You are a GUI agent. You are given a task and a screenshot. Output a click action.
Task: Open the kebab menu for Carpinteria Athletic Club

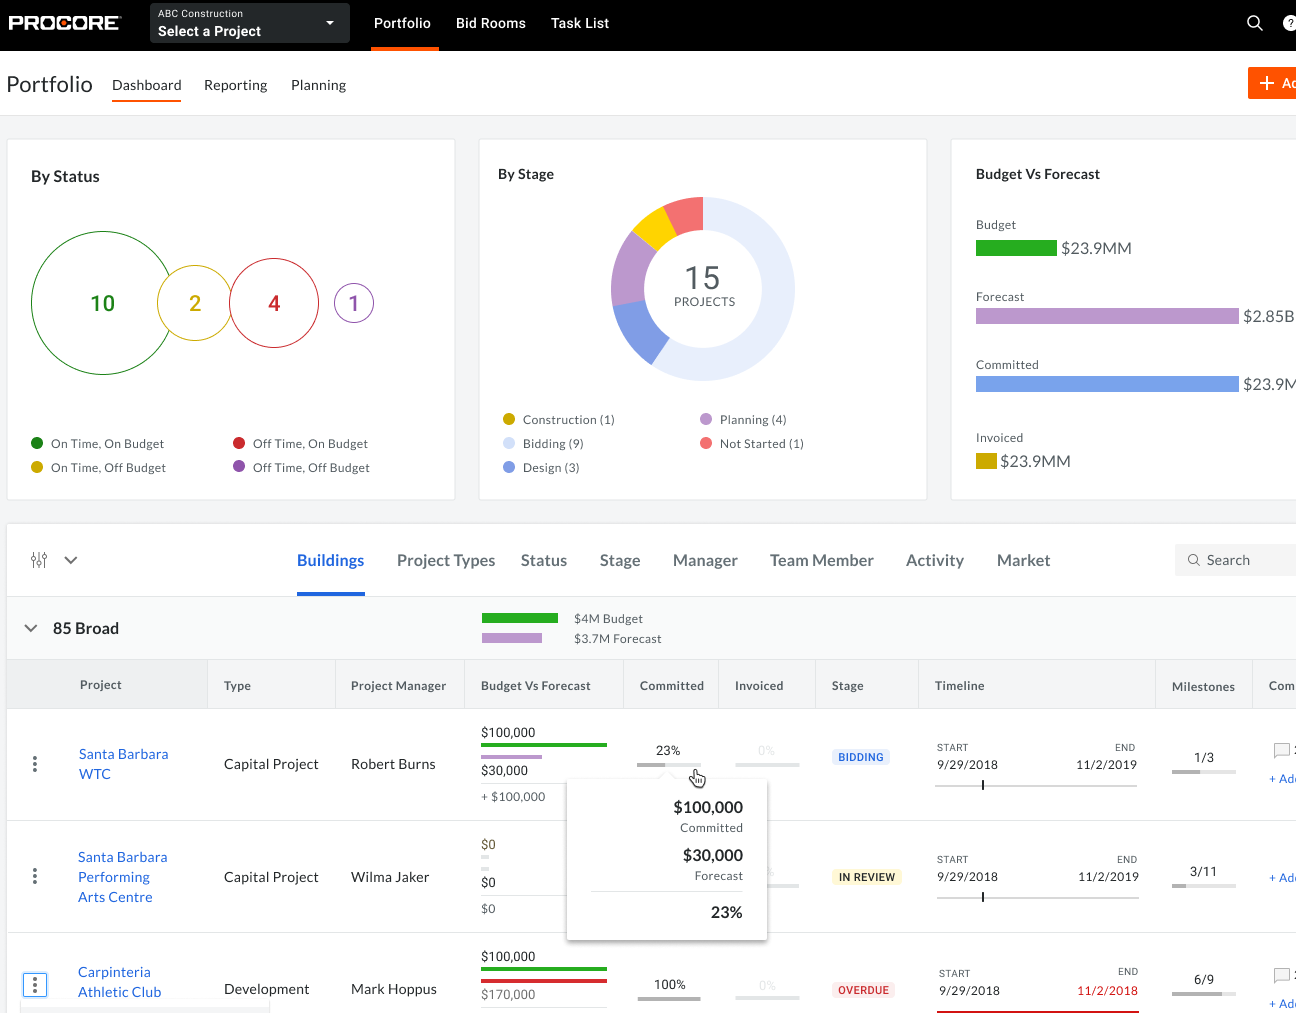click(35, 985)
